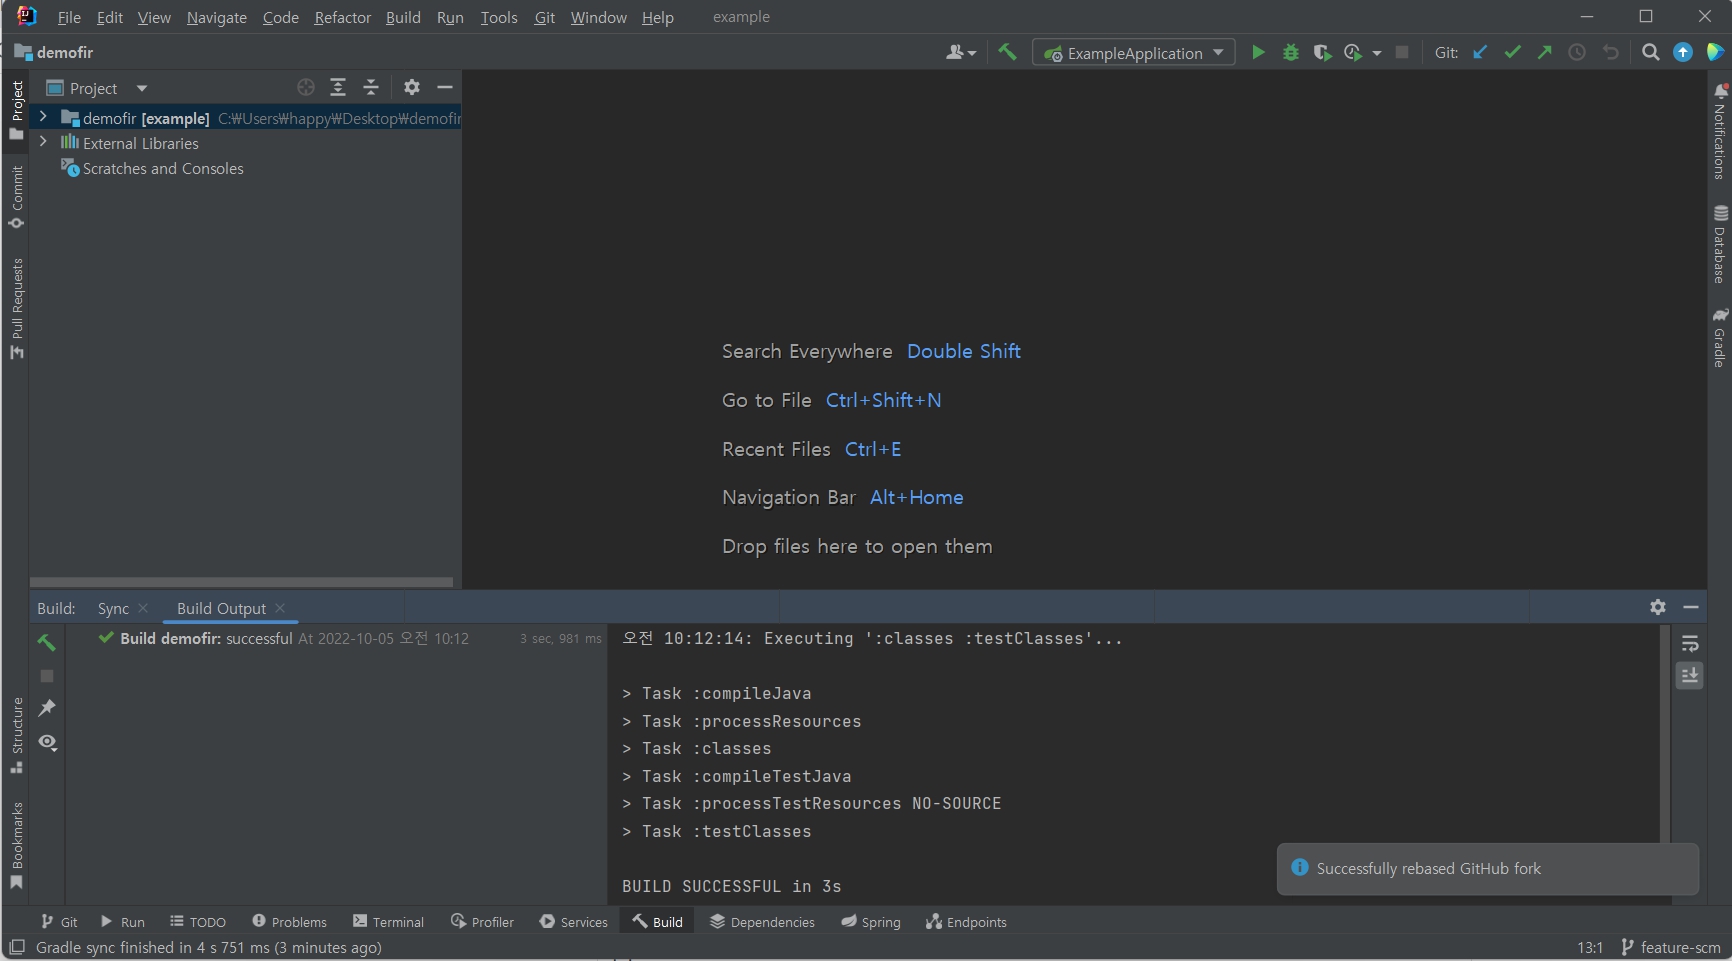Click the Stop square icon in top toolbar
The height and width of the screenshot is (961, 1732).
click(1402, 52)
